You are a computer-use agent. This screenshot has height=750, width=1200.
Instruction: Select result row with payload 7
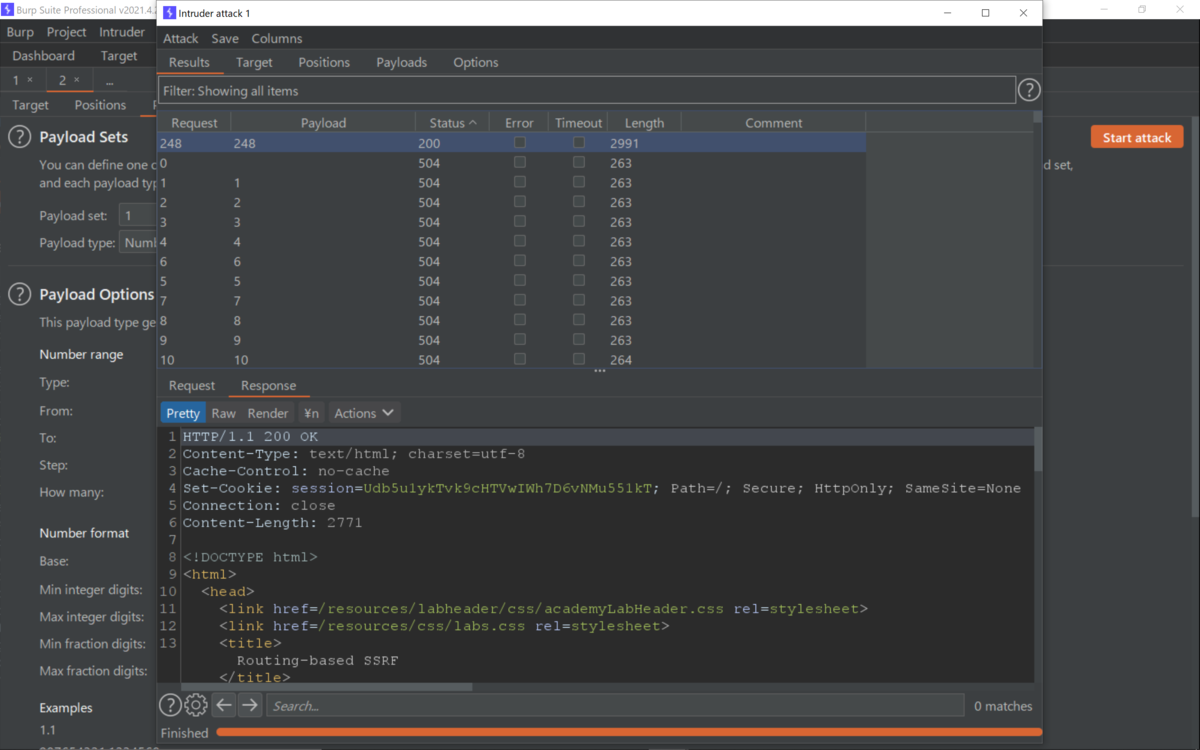[x=512, y=301]
